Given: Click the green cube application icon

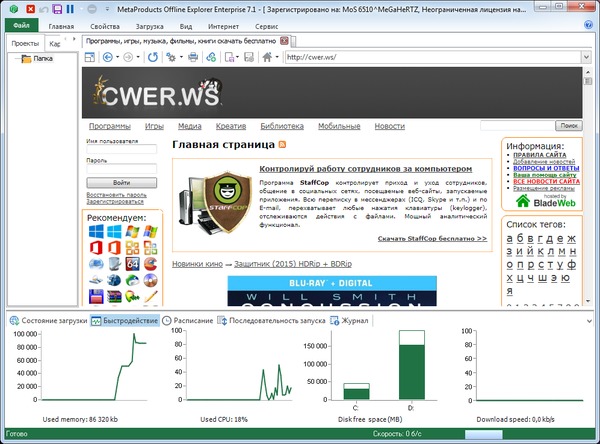Looking at the screenshot, I should [x=14, y=9].
